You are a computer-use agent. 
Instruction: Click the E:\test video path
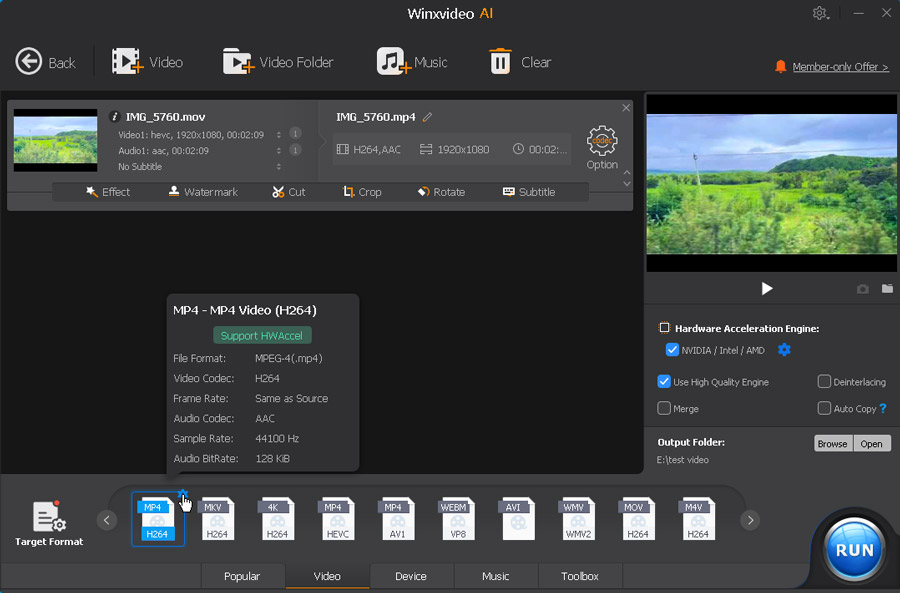pos(682,460)
